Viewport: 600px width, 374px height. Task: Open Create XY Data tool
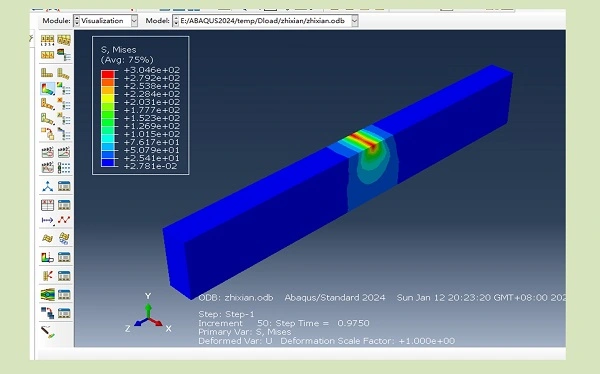coord(47,205)
